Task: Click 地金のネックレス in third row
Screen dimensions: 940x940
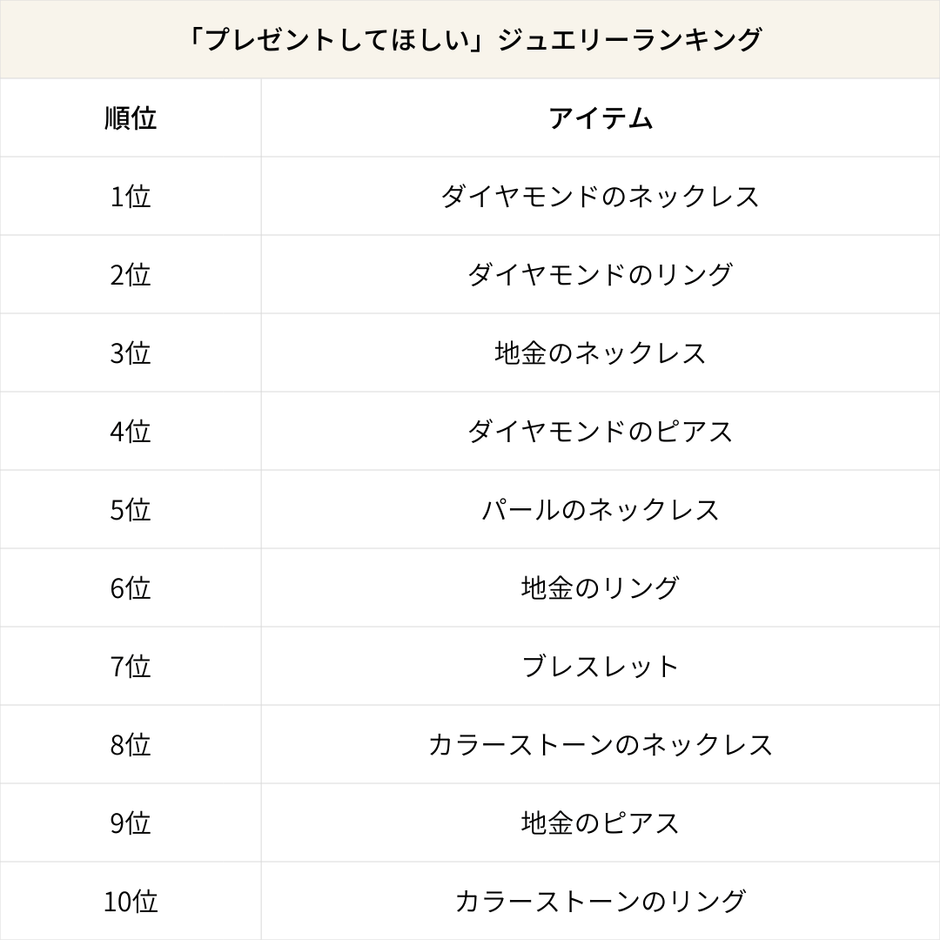Action: pyautogui.click(x=600, y=353)
